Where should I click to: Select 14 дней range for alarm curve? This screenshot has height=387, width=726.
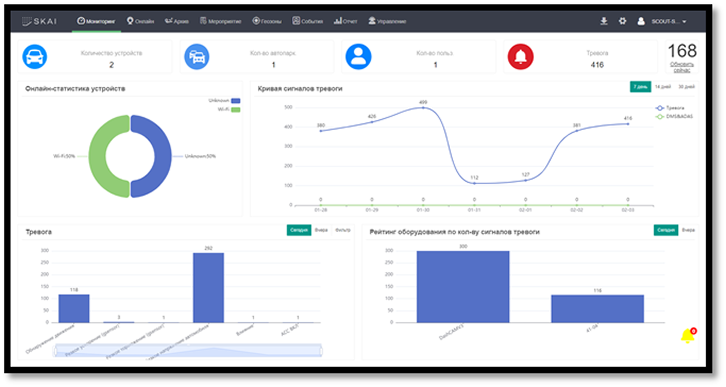point(663,87)
